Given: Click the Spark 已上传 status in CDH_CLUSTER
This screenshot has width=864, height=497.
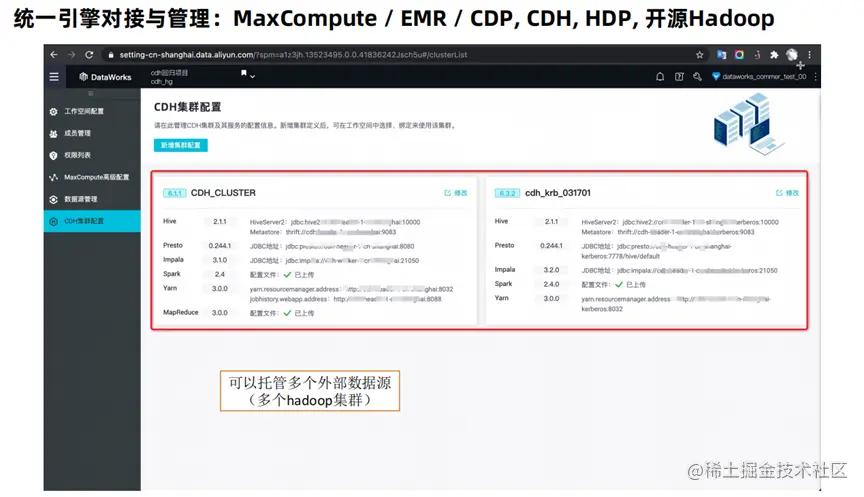Looking at the screenshot, I should coord(299,274).
